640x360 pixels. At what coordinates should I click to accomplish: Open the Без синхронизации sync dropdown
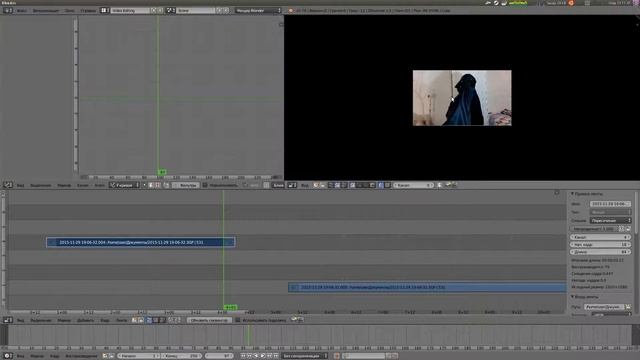(304, 356)
